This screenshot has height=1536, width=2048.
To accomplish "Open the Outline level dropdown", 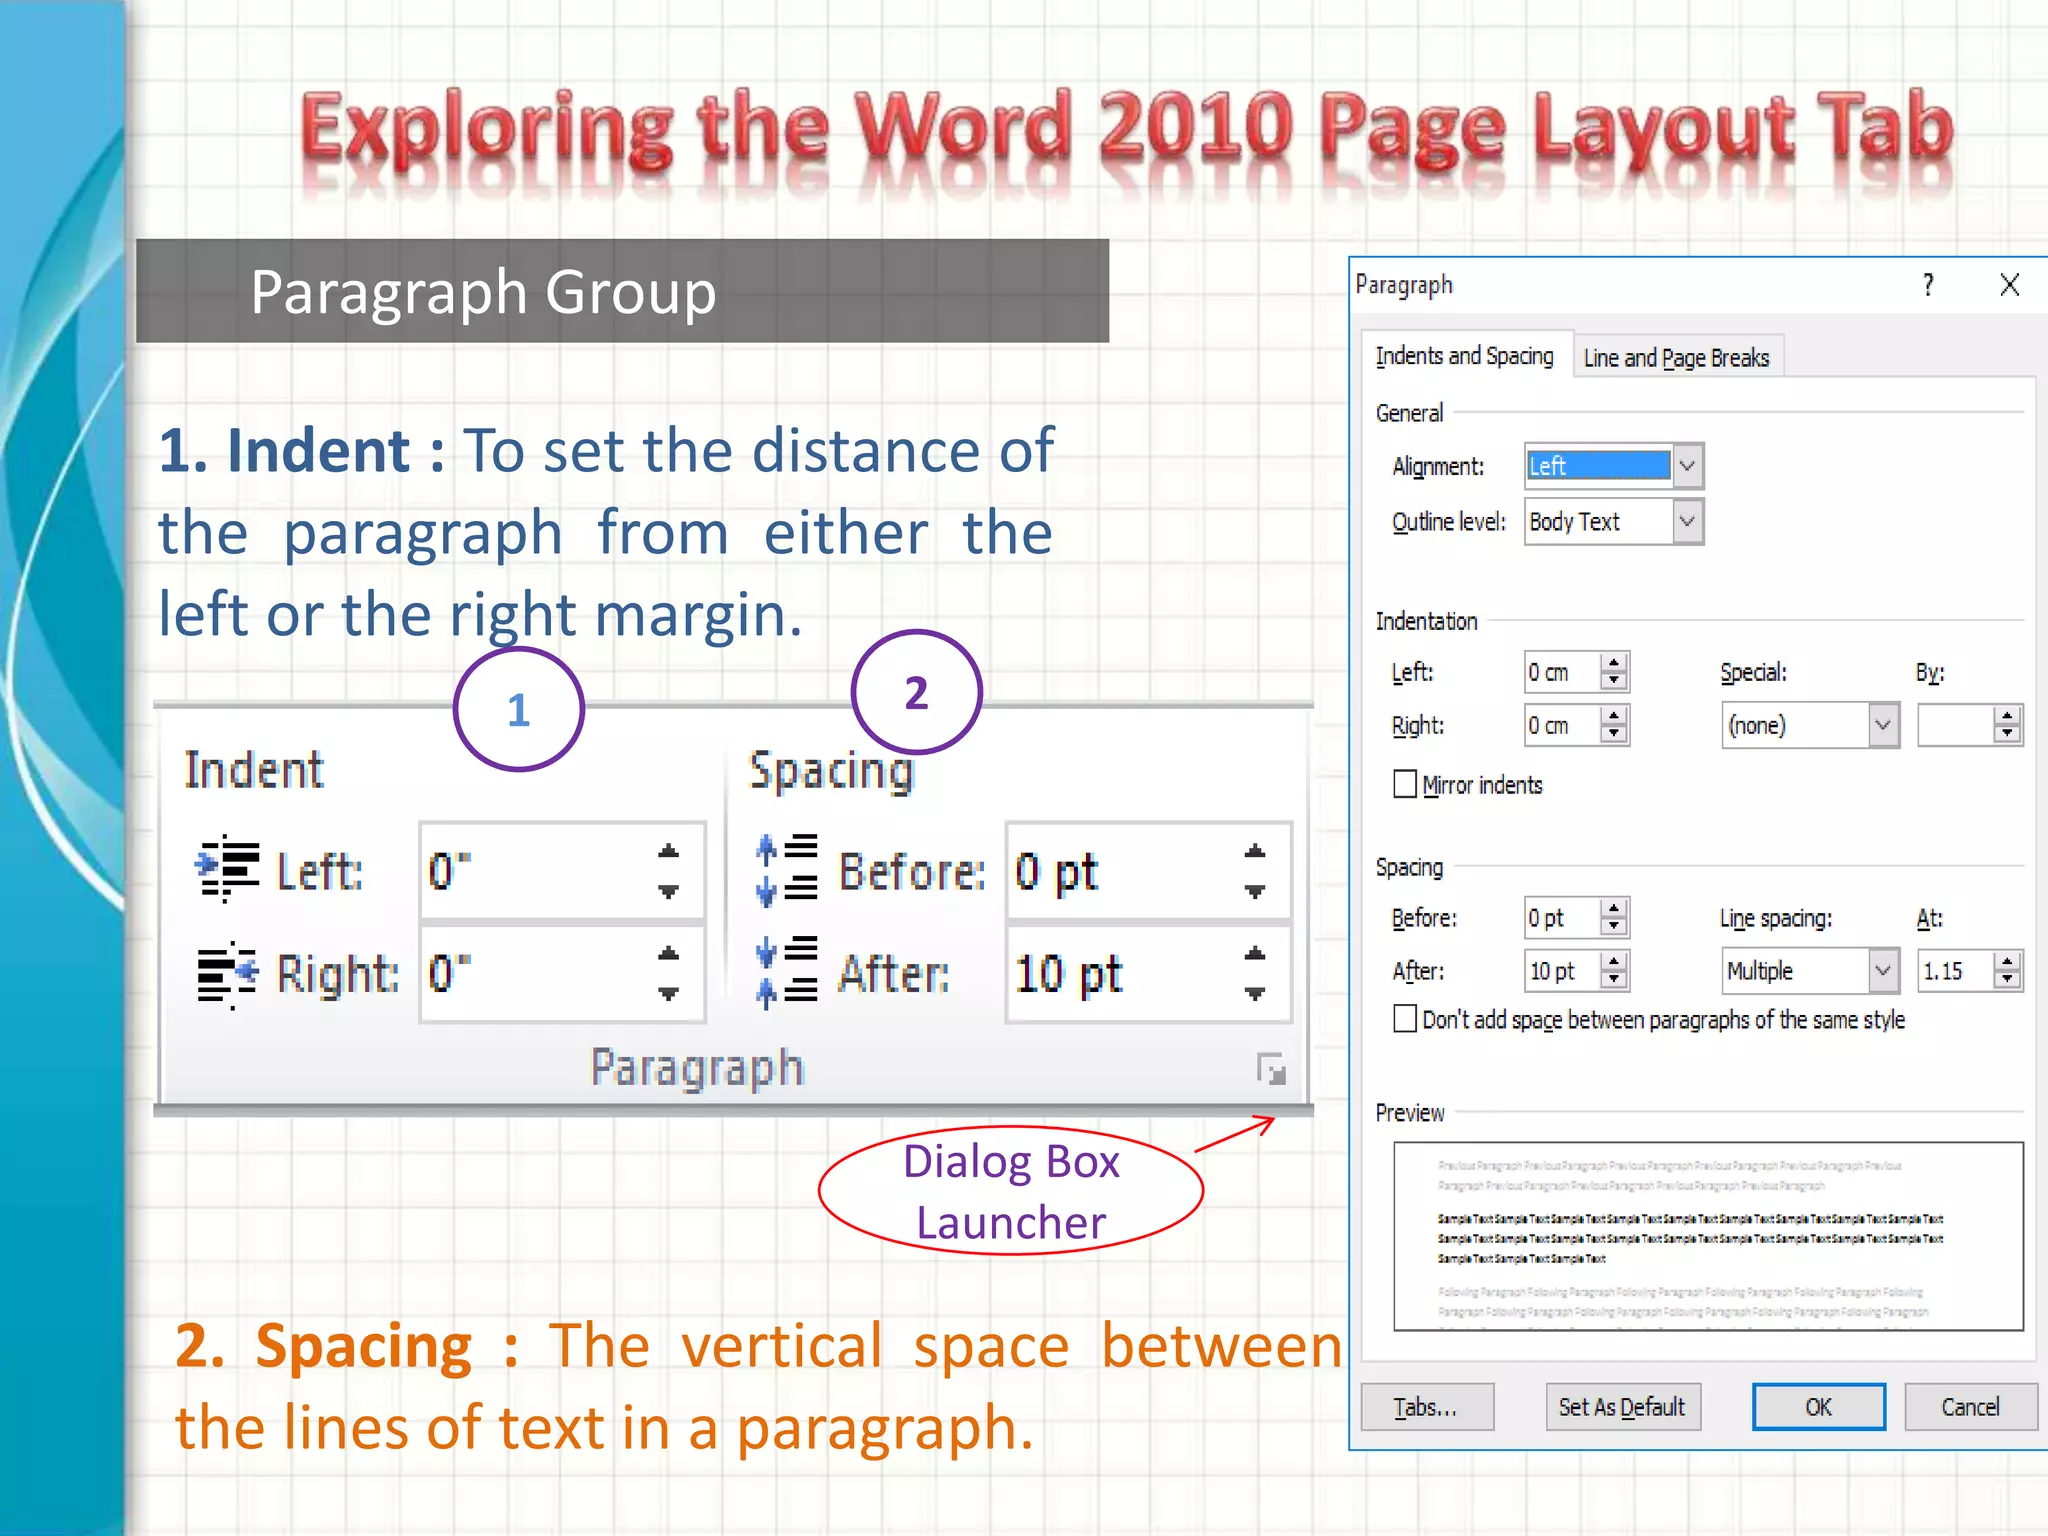I will (x=1687, y=521).
